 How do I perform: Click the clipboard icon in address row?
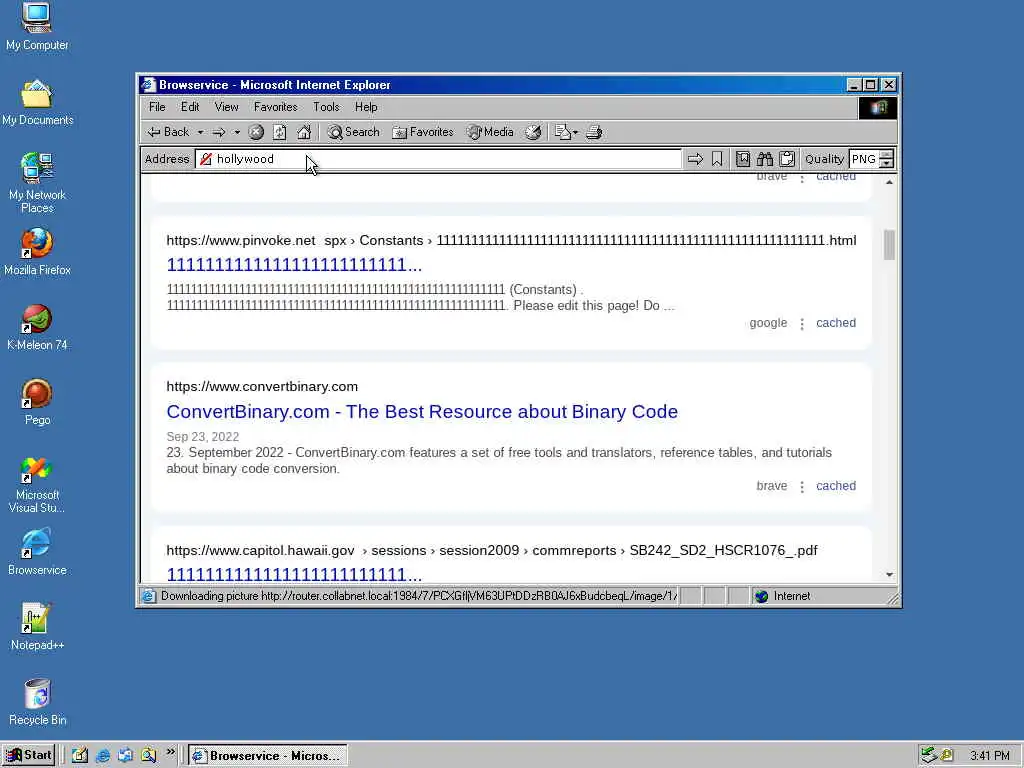tap(787, 159)
